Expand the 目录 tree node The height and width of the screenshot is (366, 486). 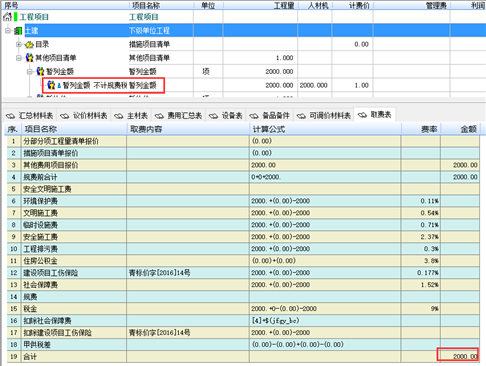[x=19, y=44]
